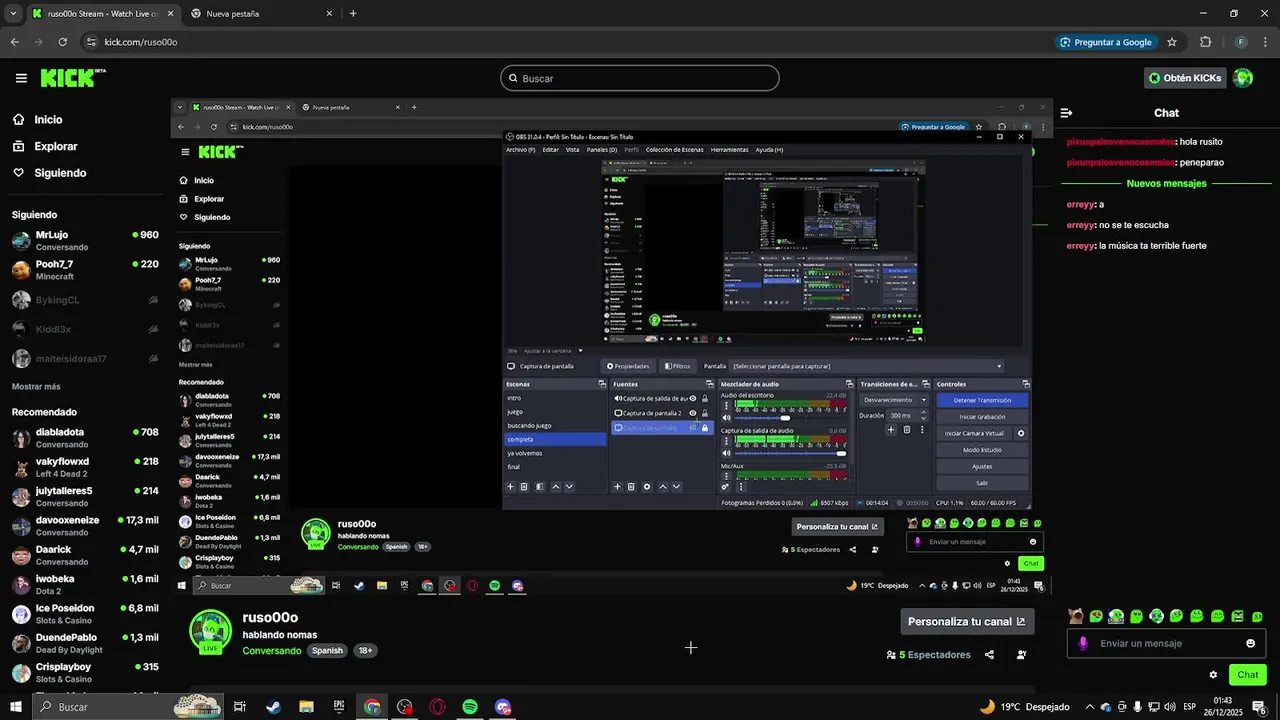1280x720 pixels.
Task: Open Spotify from the Windows taskbar
Action: tap(470, 707)
